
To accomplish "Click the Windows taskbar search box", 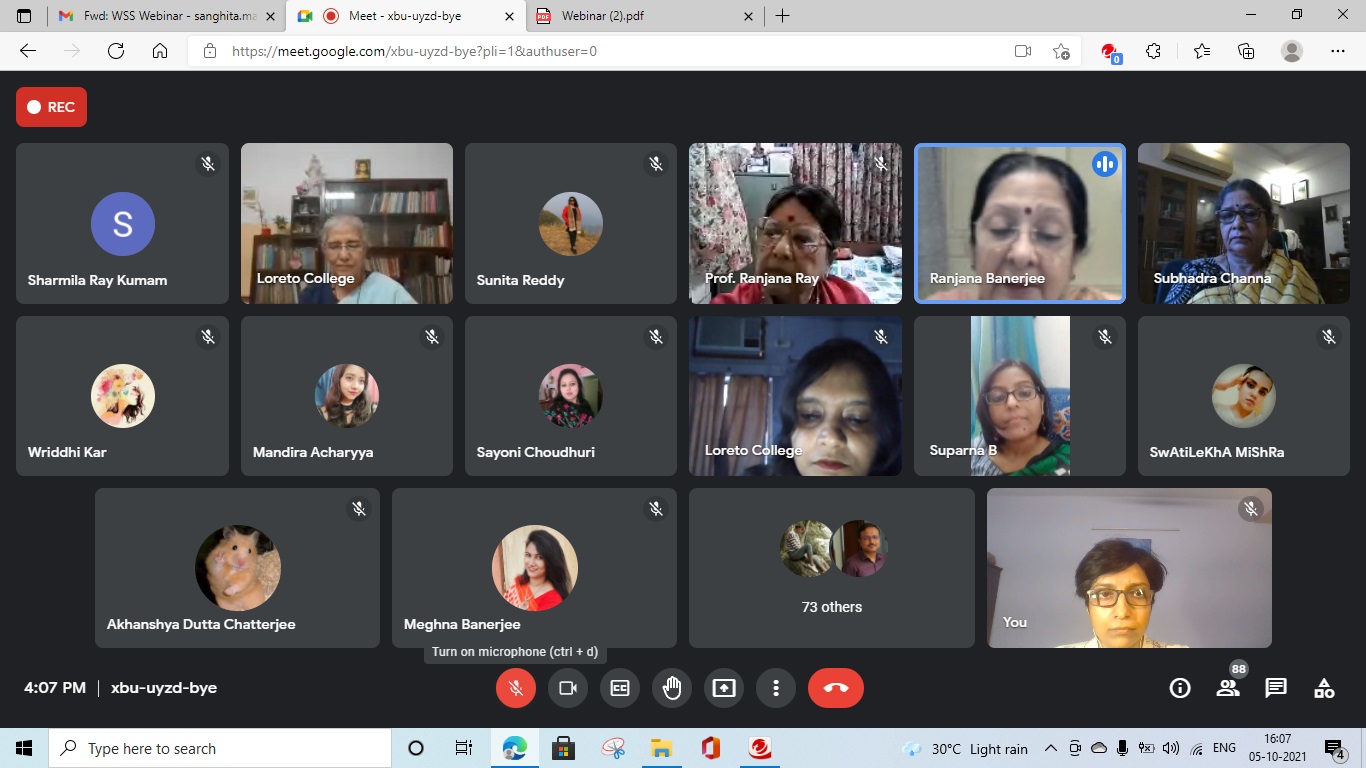I will [x=220, y=749].
